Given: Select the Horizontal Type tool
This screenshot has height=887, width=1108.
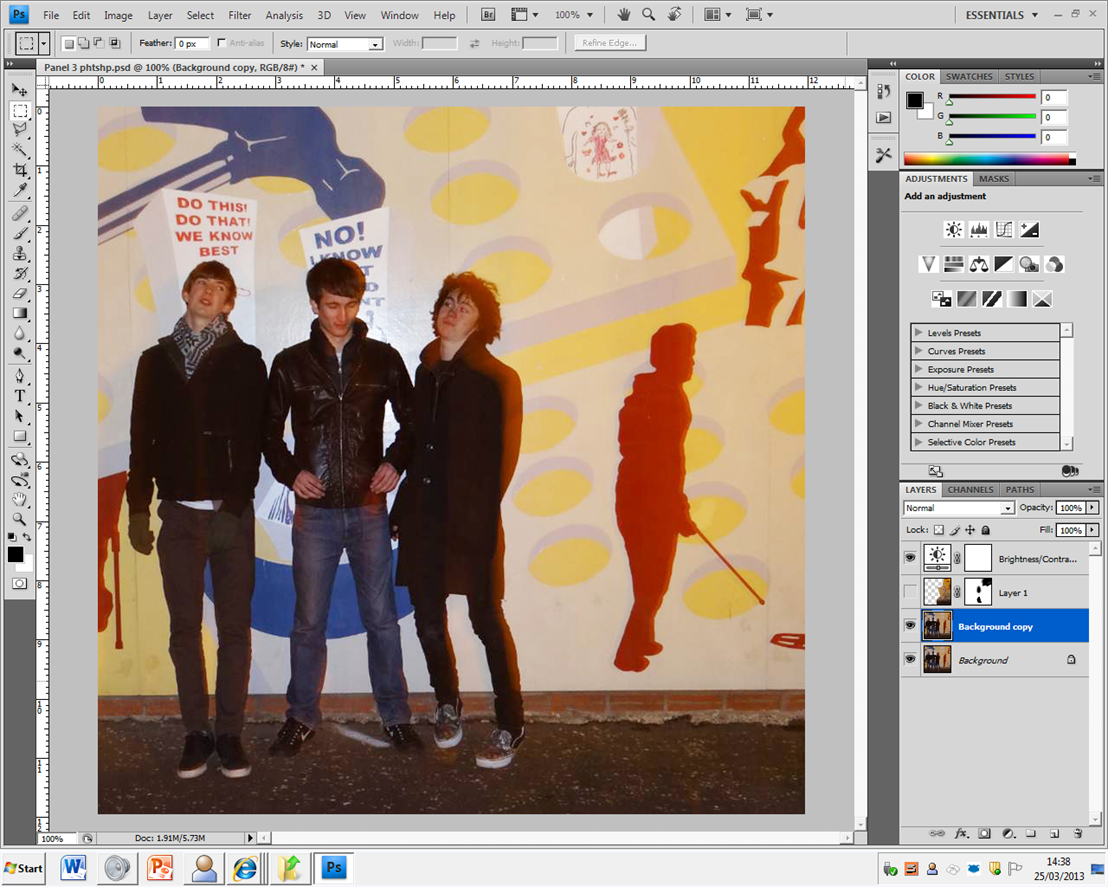Looking at the screenshot, I should point(19,395).
